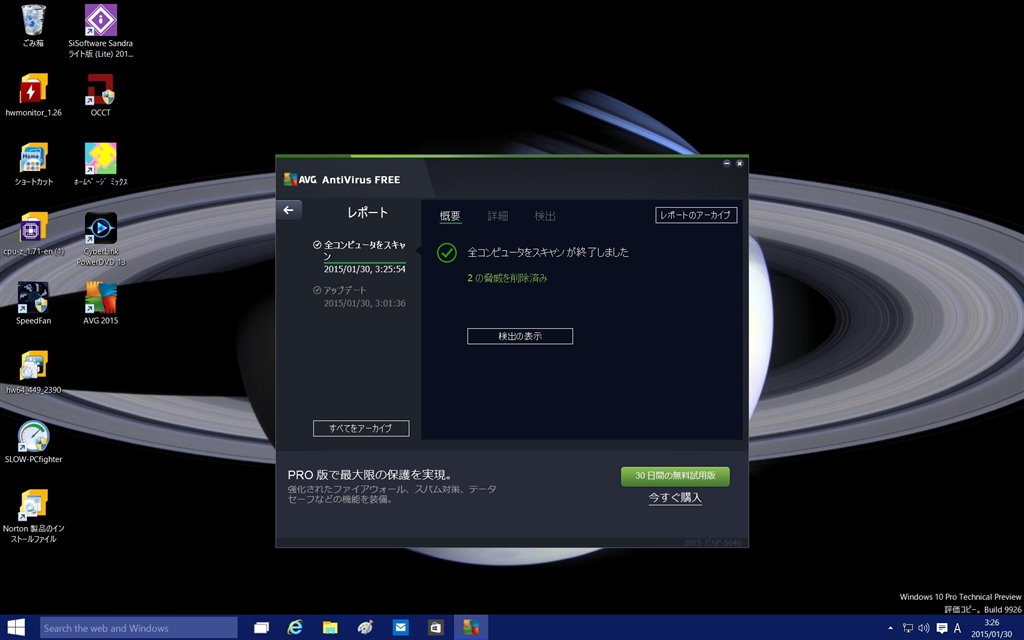This screenshot has height=640, width=1024.
Task: Open File Explorer from the taskbar
Action: 330,628
